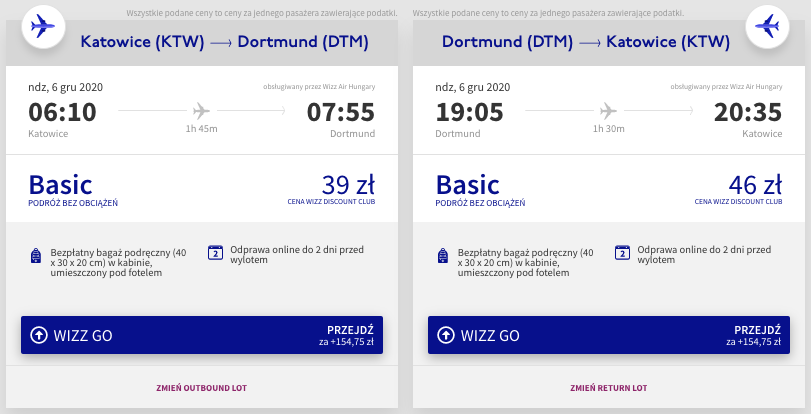Screen dimensions: 811x414
Task: Click the return flight airplane badge icon
Action: 768,25
